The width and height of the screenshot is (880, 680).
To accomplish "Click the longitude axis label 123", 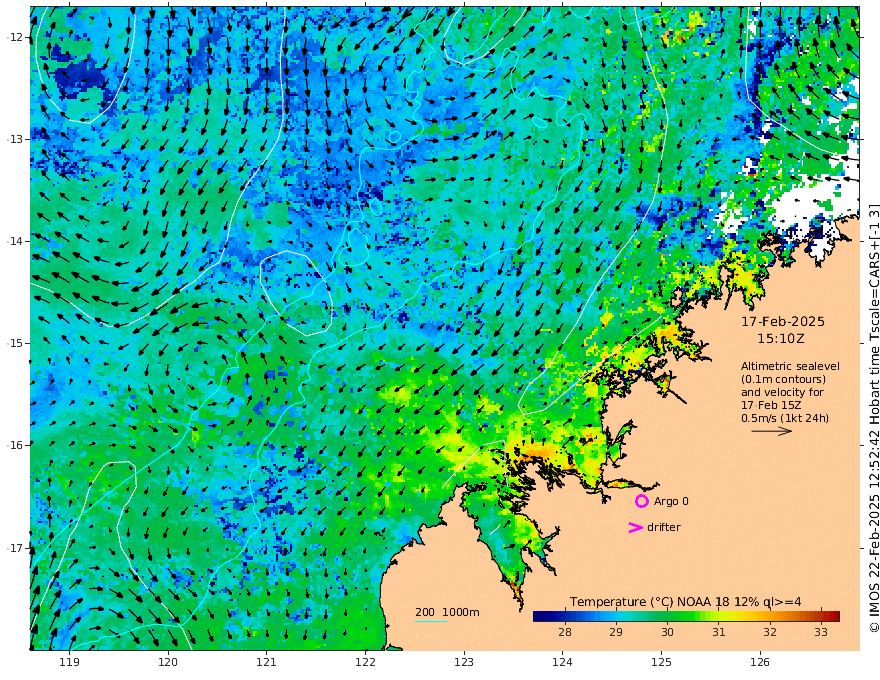I will [464, 663].
